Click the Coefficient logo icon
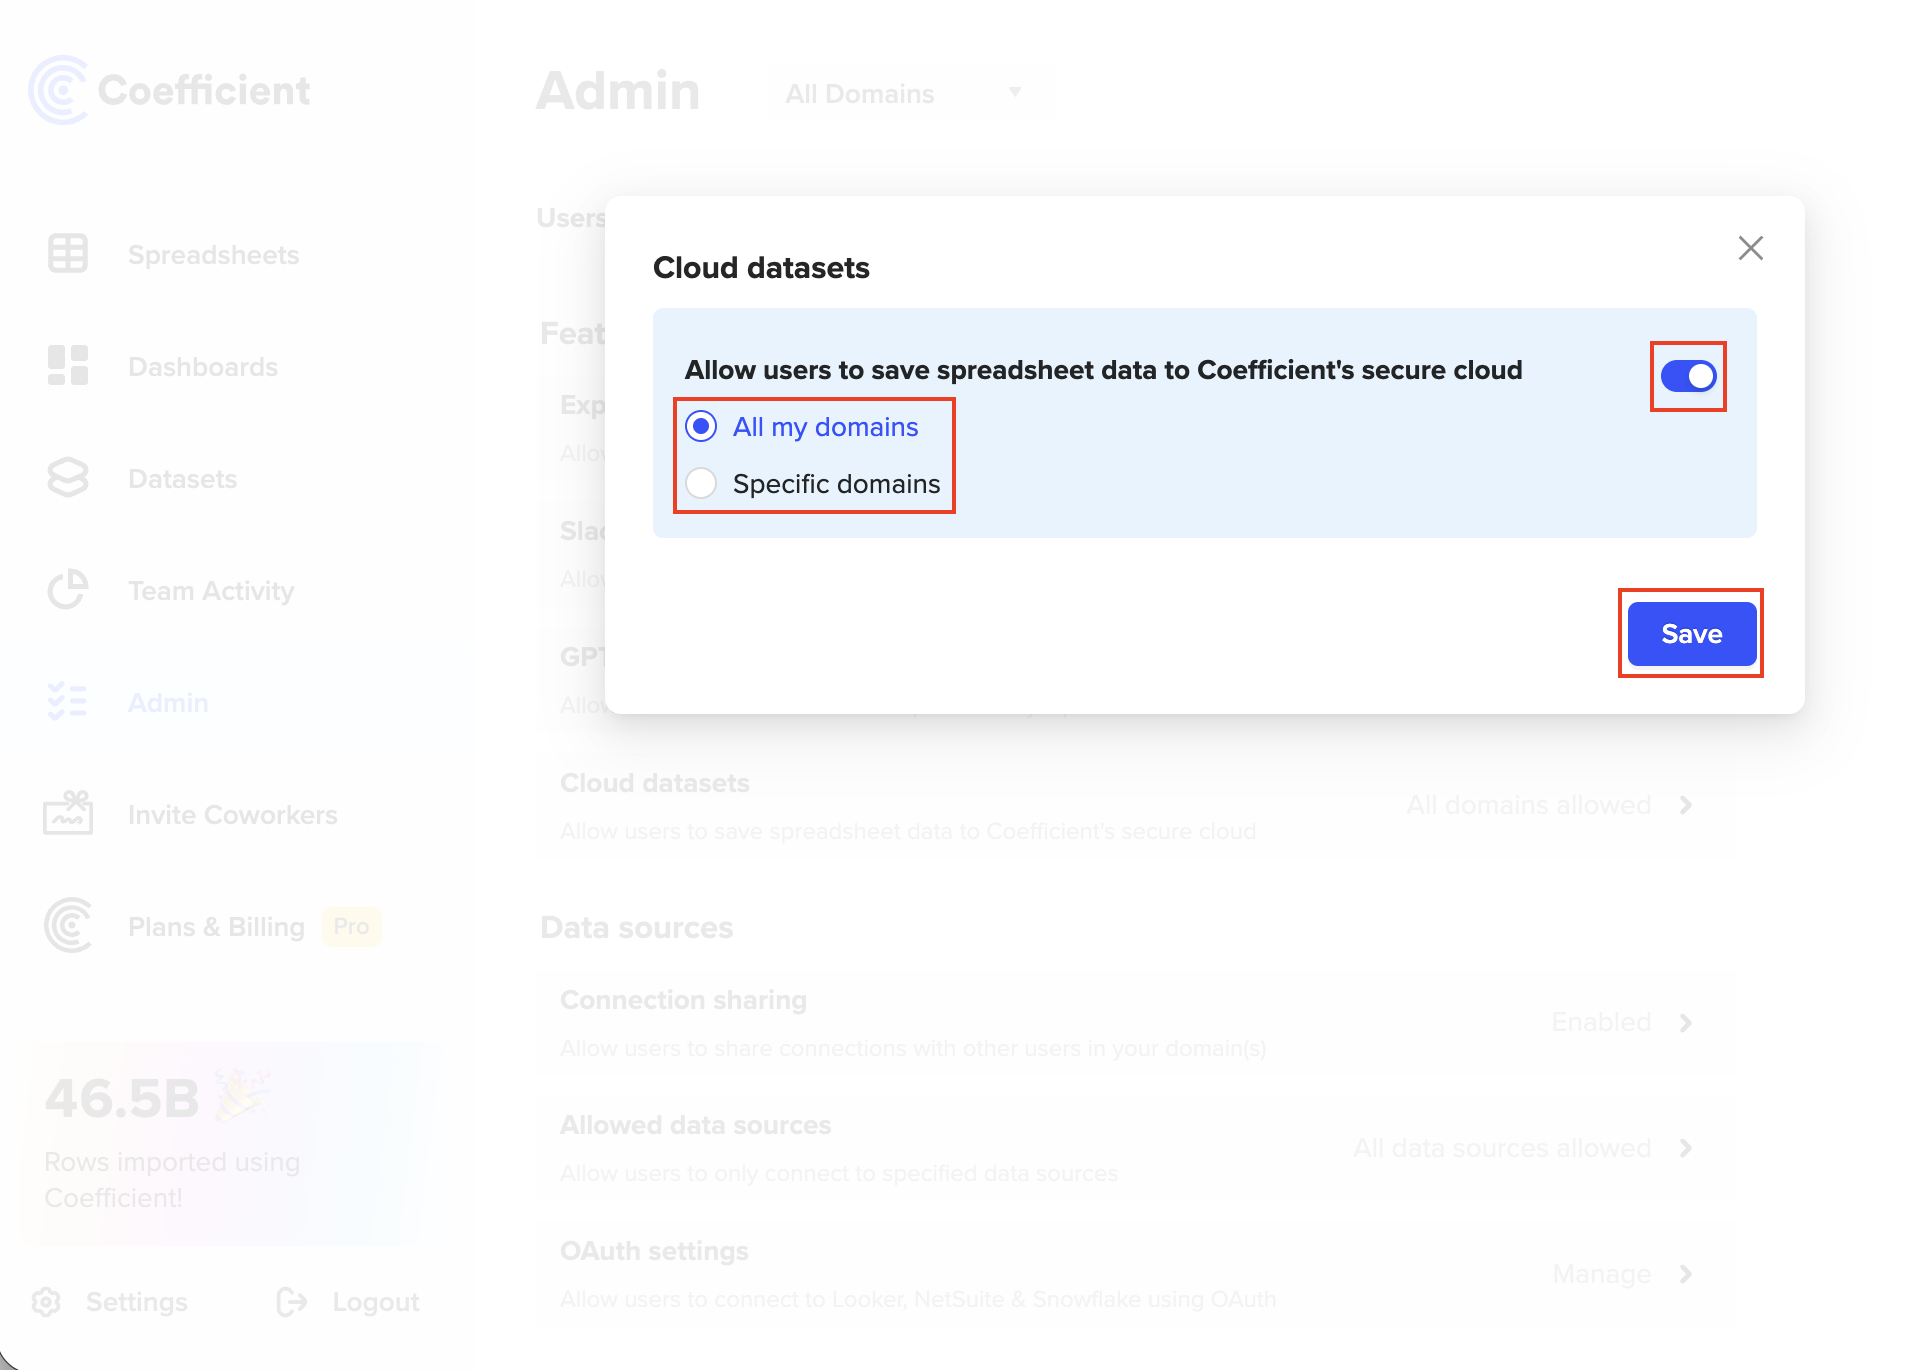The image size is (1906, 1370). [x=59, y=90]
